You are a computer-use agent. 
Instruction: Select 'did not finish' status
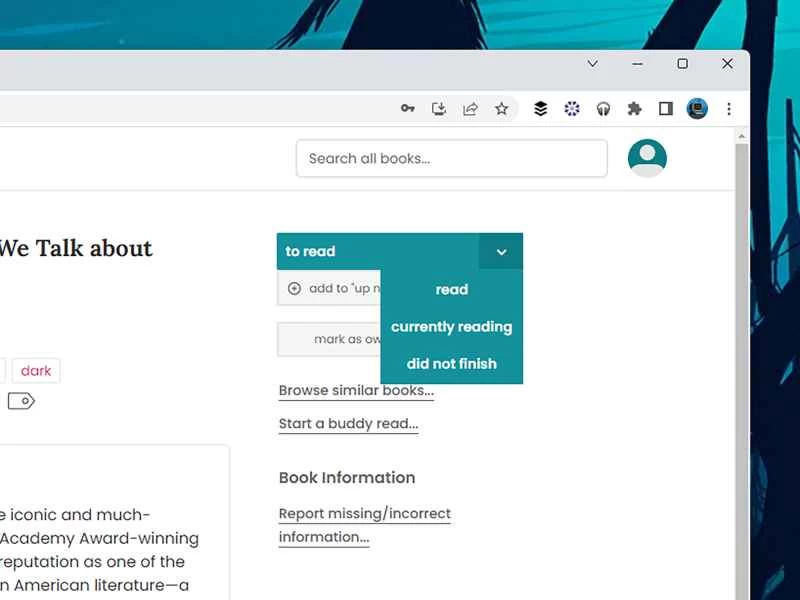coord(451,363)
